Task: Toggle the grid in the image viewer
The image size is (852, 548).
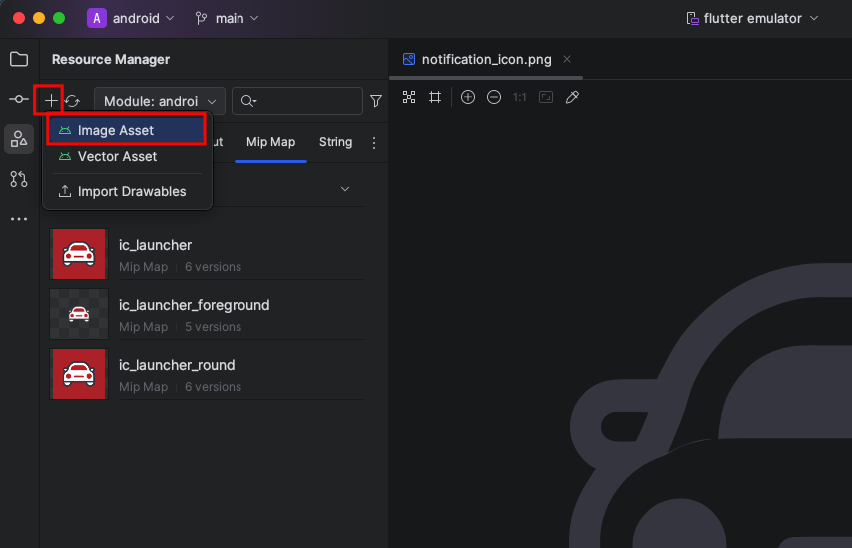Action: 435,97
